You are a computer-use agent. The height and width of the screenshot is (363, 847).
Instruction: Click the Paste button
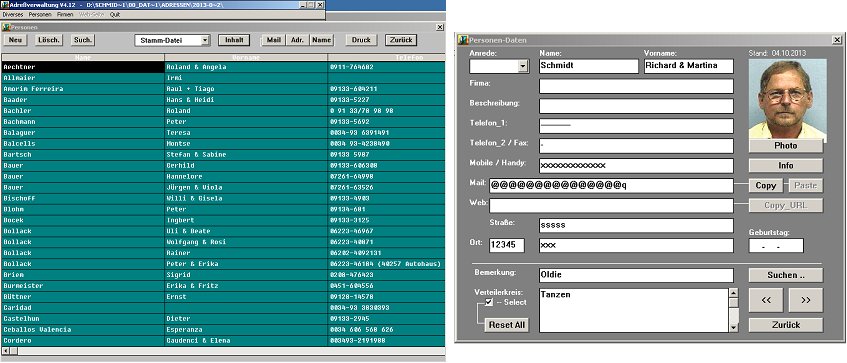(806, 185)
